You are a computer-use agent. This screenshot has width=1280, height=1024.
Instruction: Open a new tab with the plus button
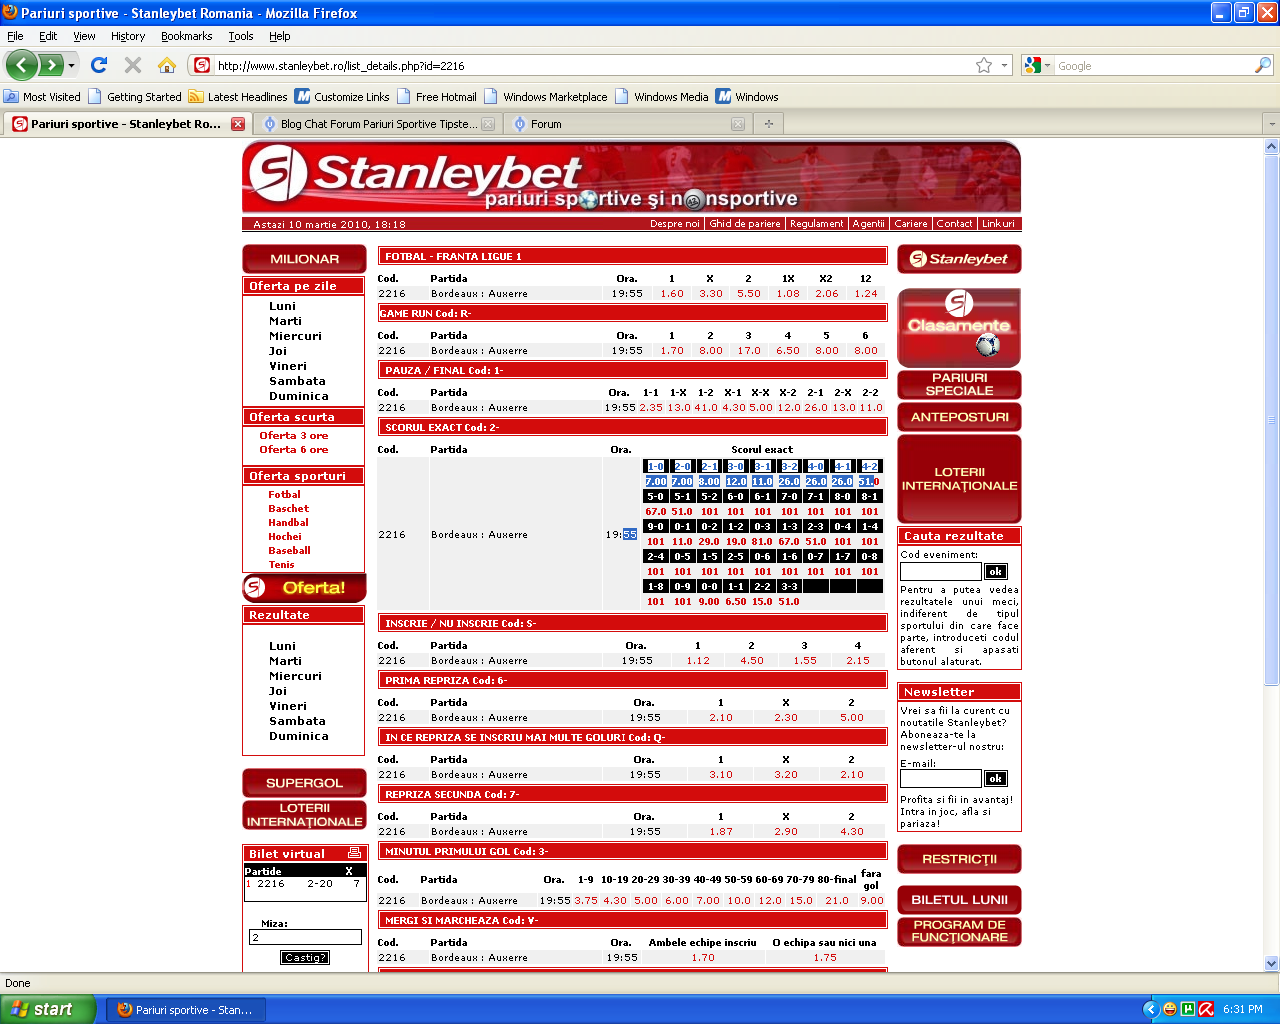[x=768, y=124]
